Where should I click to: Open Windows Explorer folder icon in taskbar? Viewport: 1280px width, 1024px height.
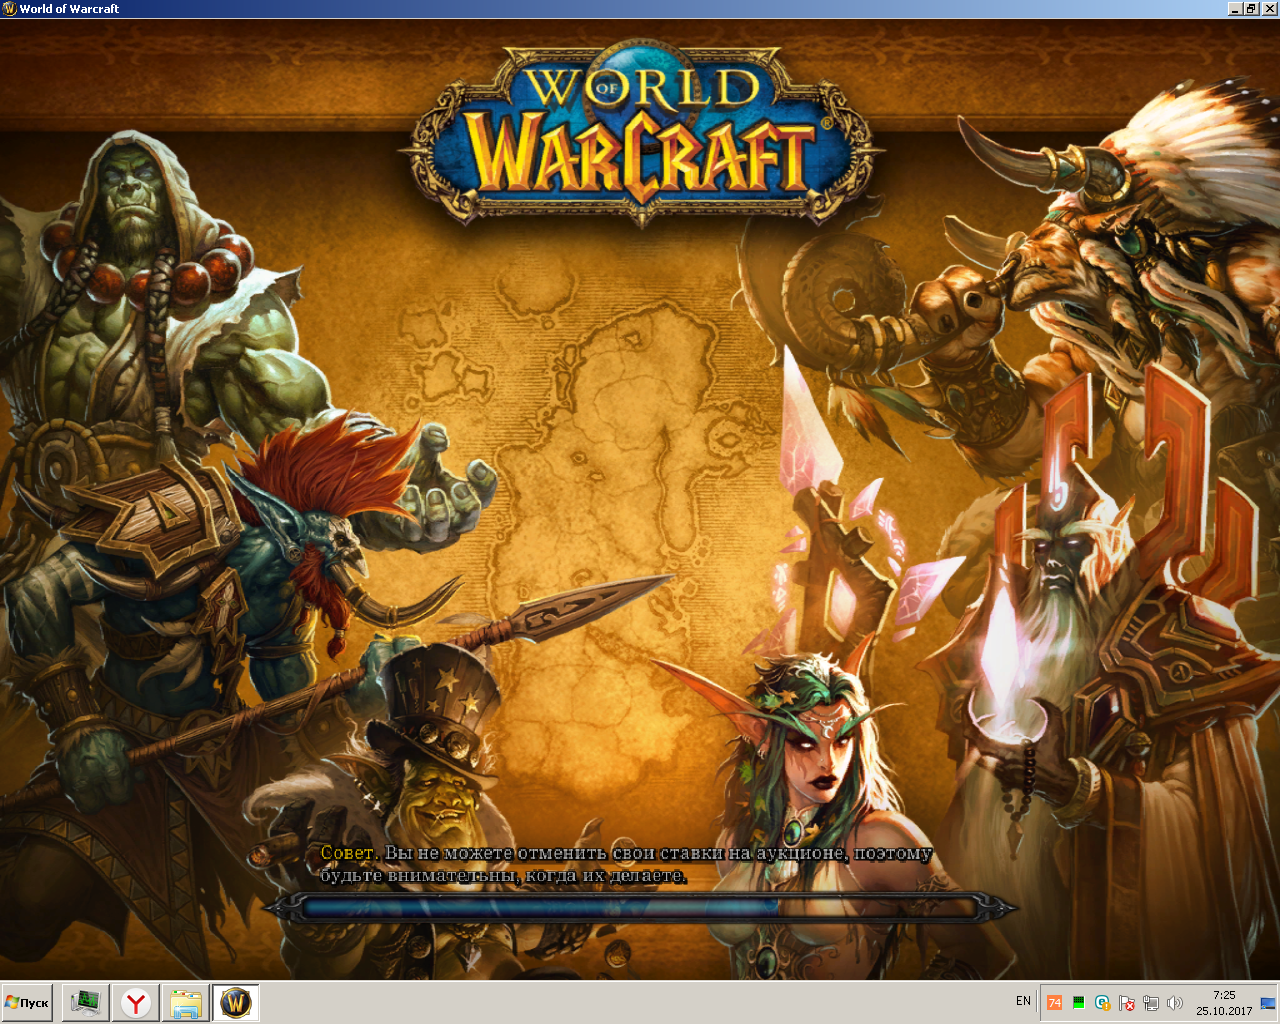(185, 1002)
